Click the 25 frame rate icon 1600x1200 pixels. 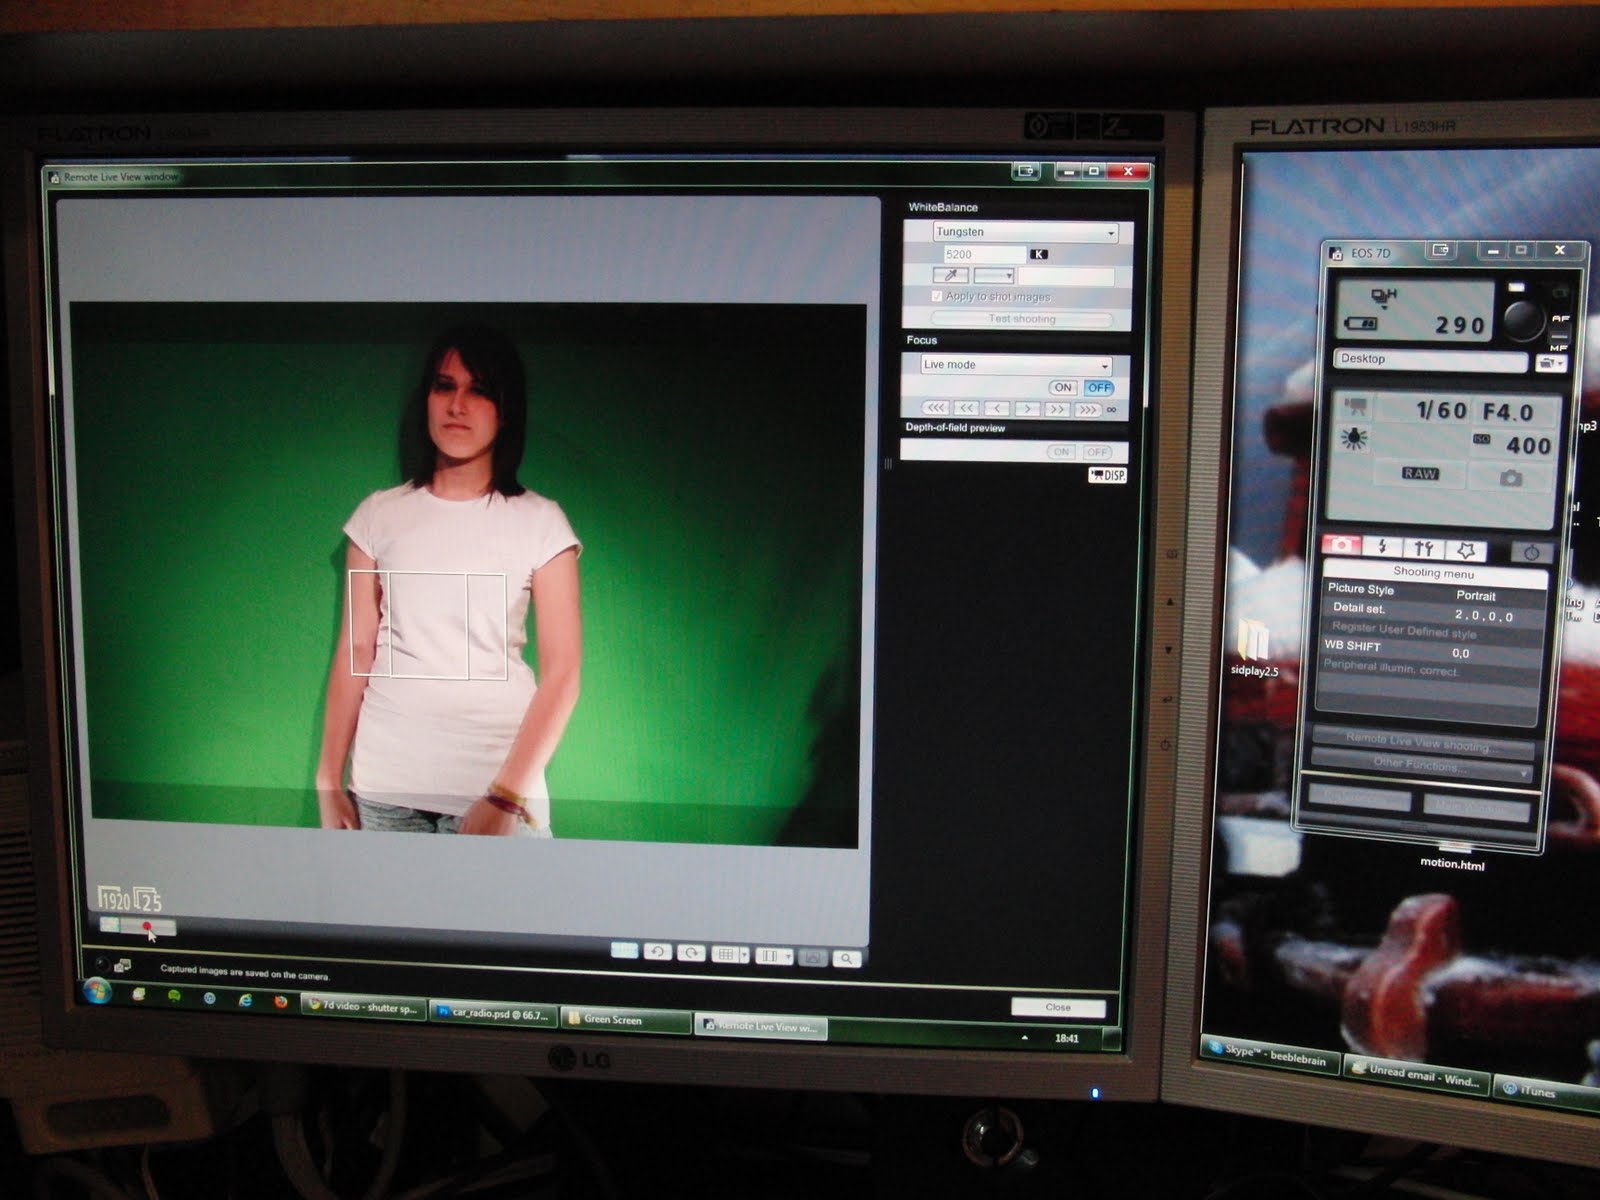(x=148, y=898)
